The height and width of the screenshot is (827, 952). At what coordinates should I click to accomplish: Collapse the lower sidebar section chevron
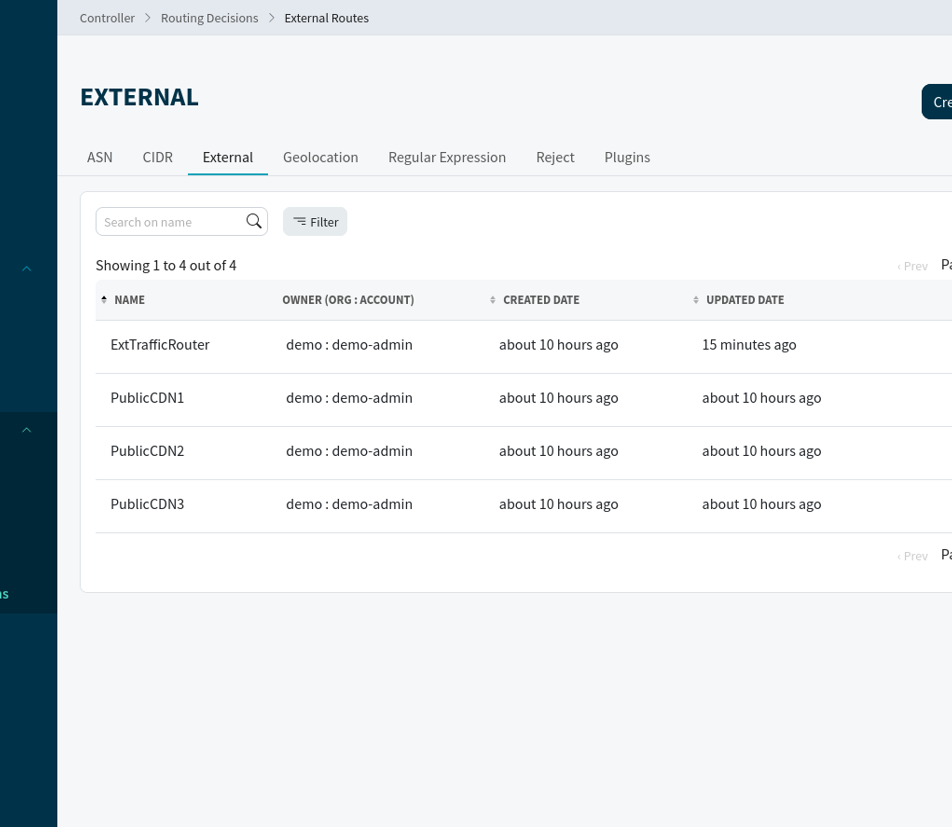point(27,430)
